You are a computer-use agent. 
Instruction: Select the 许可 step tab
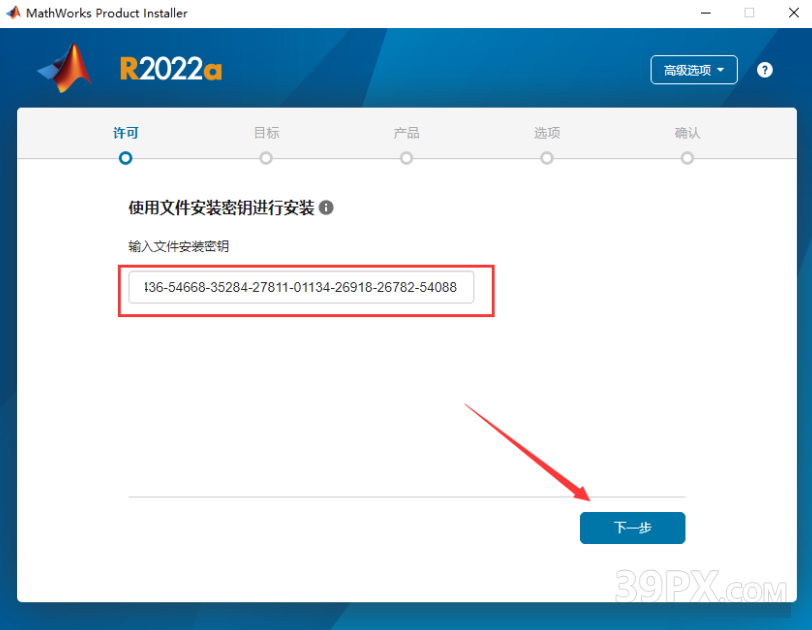click(125, 133)
